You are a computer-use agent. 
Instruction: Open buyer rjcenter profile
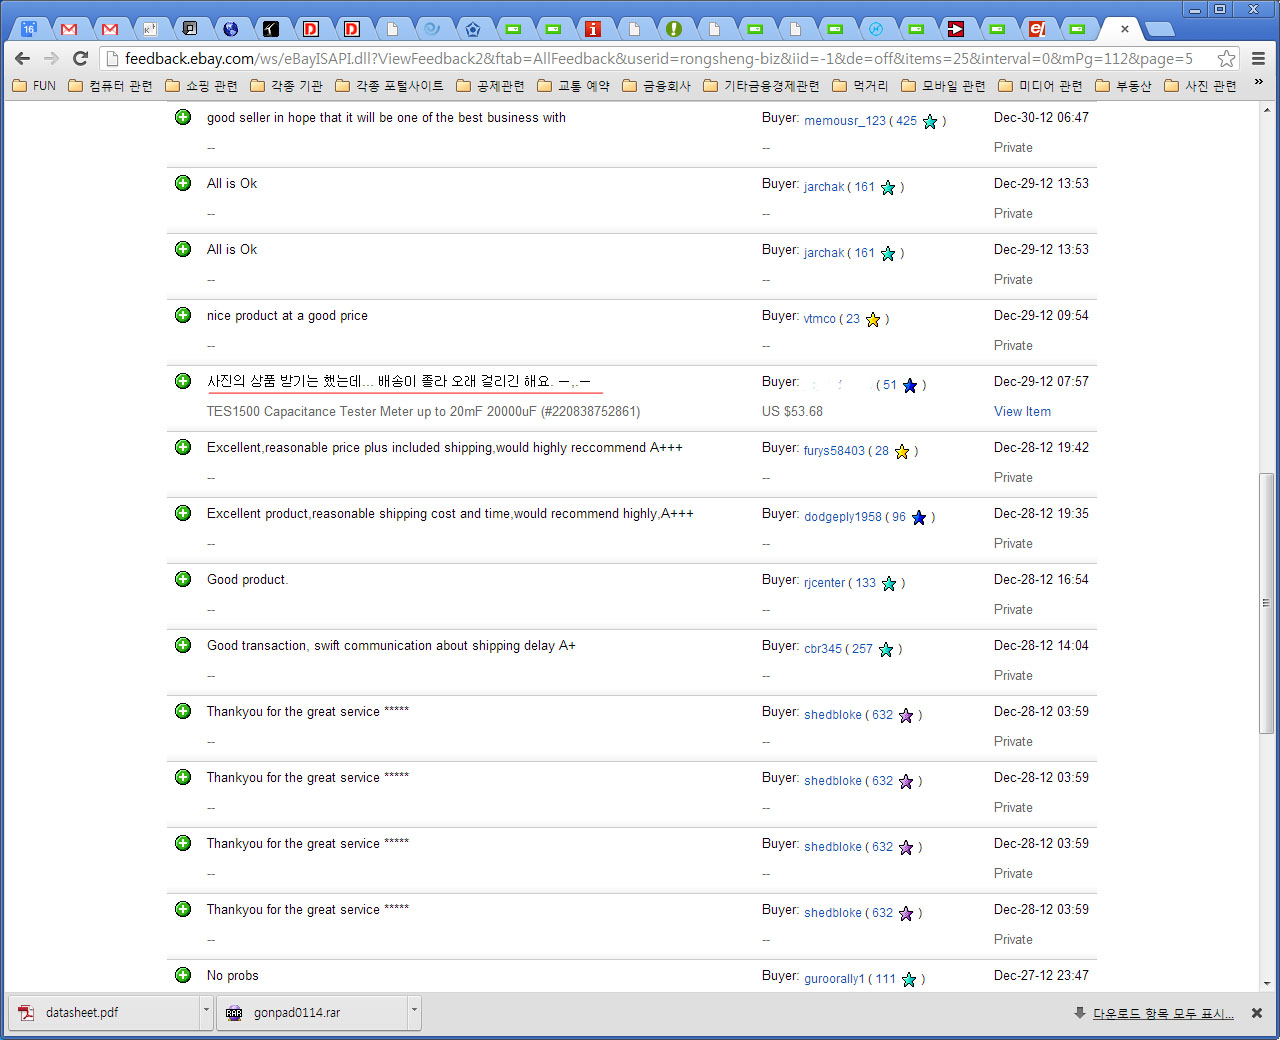click(824, 583)
